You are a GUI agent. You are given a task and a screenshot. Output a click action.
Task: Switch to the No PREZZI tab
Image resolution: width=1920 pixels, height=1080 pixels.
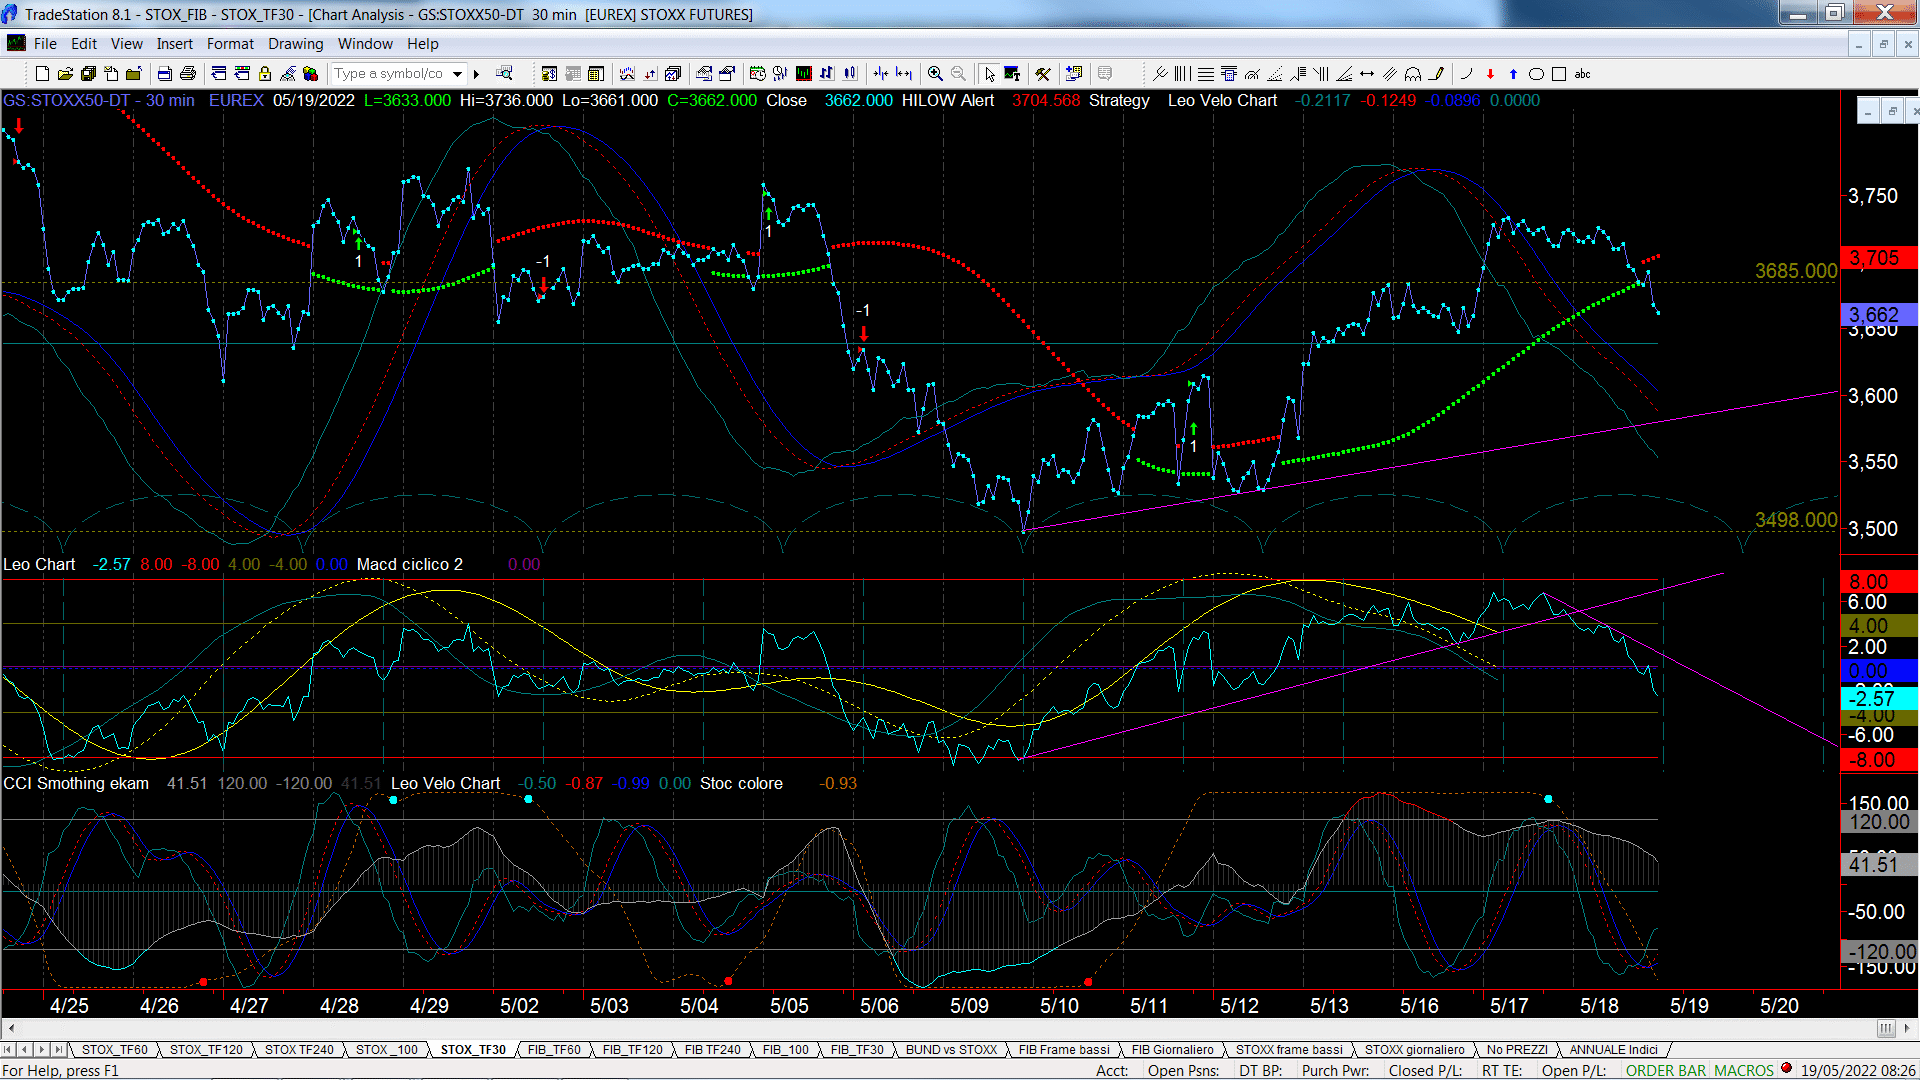1517,1049
